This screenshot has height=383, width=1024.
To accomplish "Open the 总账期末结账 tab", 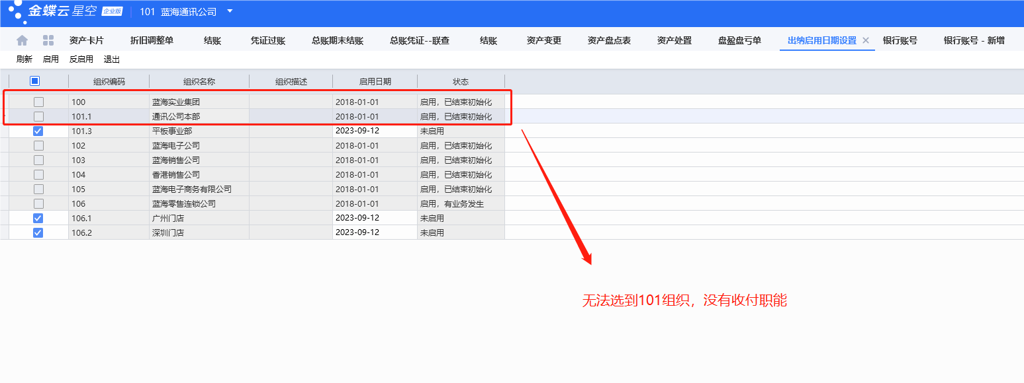I will pyautogui.click(x=338, y=41).
